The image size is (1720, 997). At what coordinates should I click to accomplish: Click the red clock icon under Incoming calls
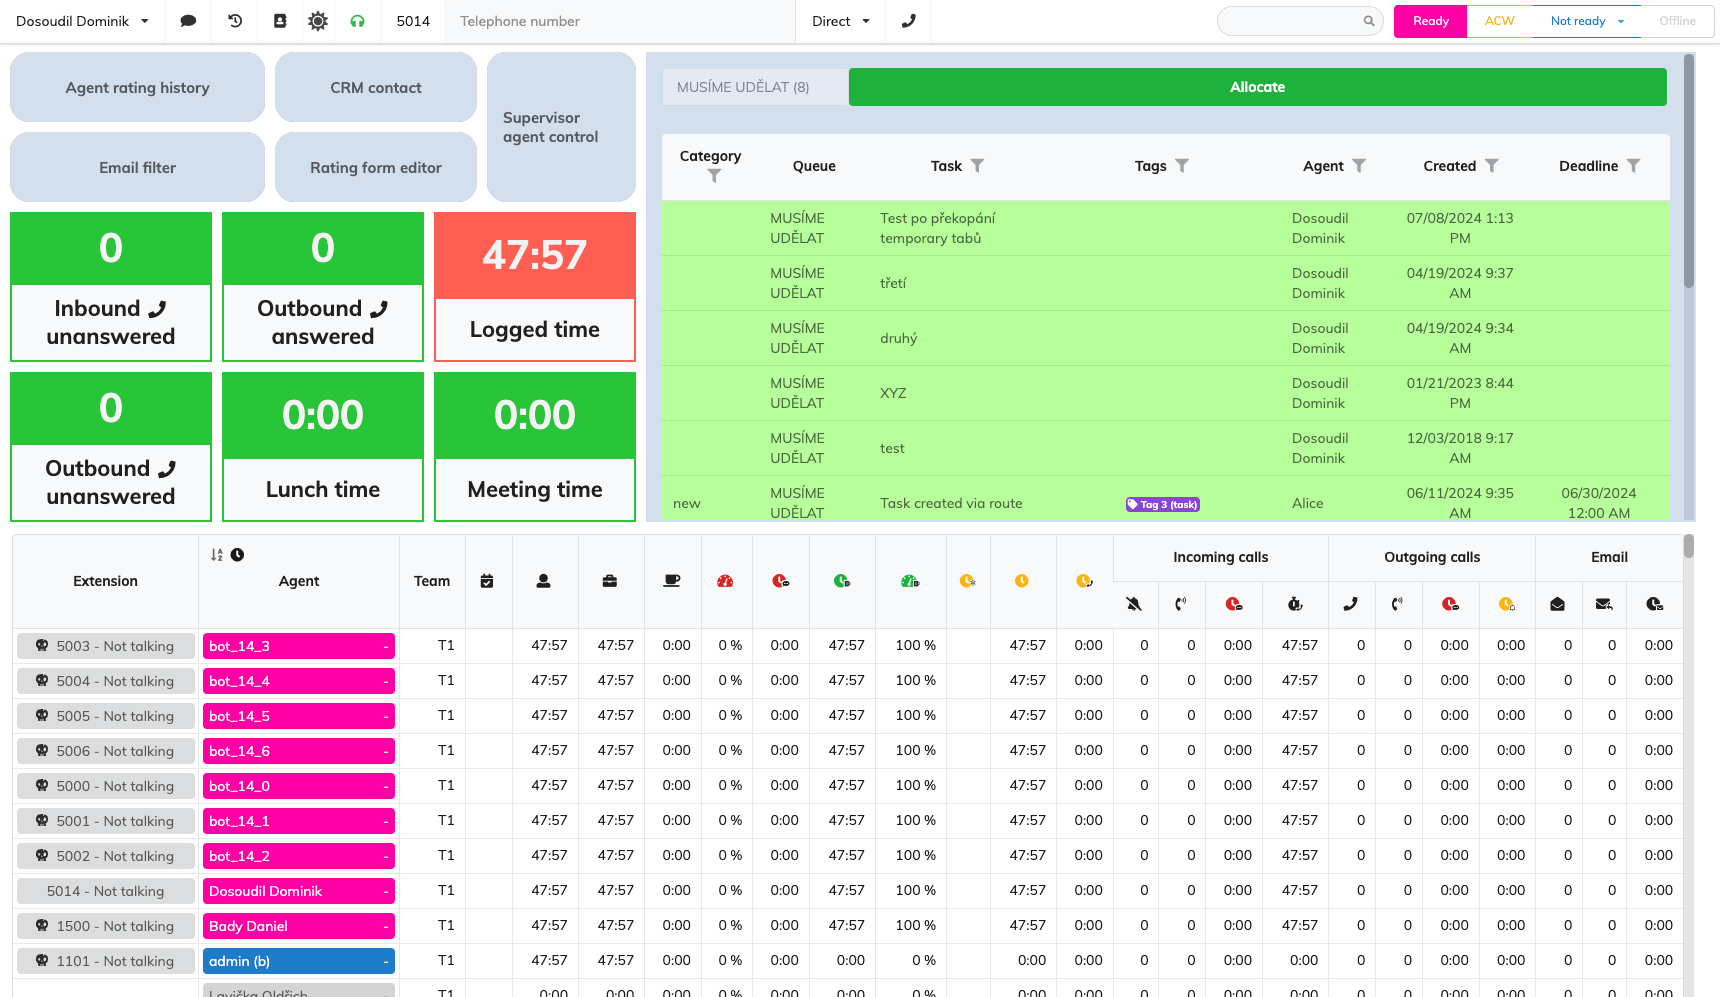(x=1234, y=604)
